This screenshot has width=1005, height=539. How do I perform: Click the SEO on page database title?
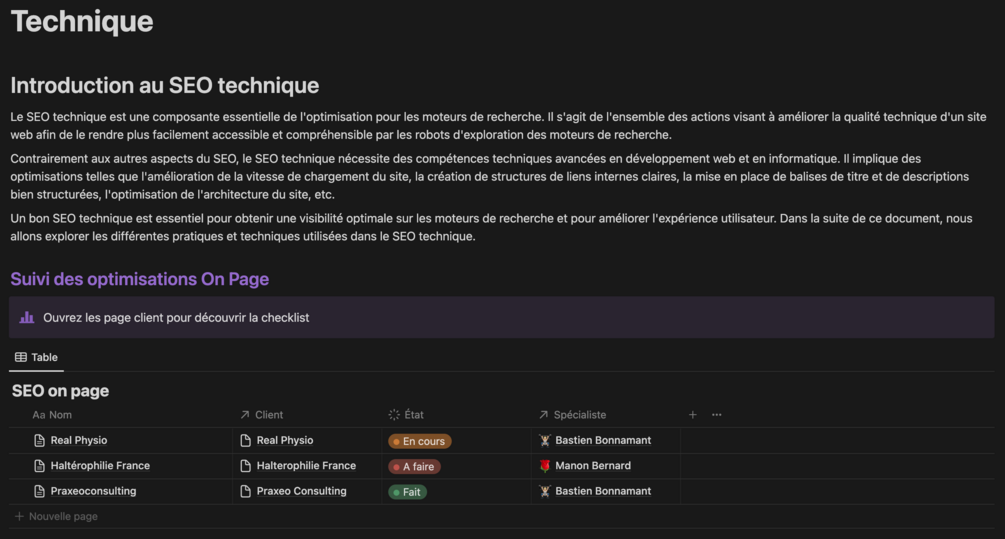click(60, 391)
